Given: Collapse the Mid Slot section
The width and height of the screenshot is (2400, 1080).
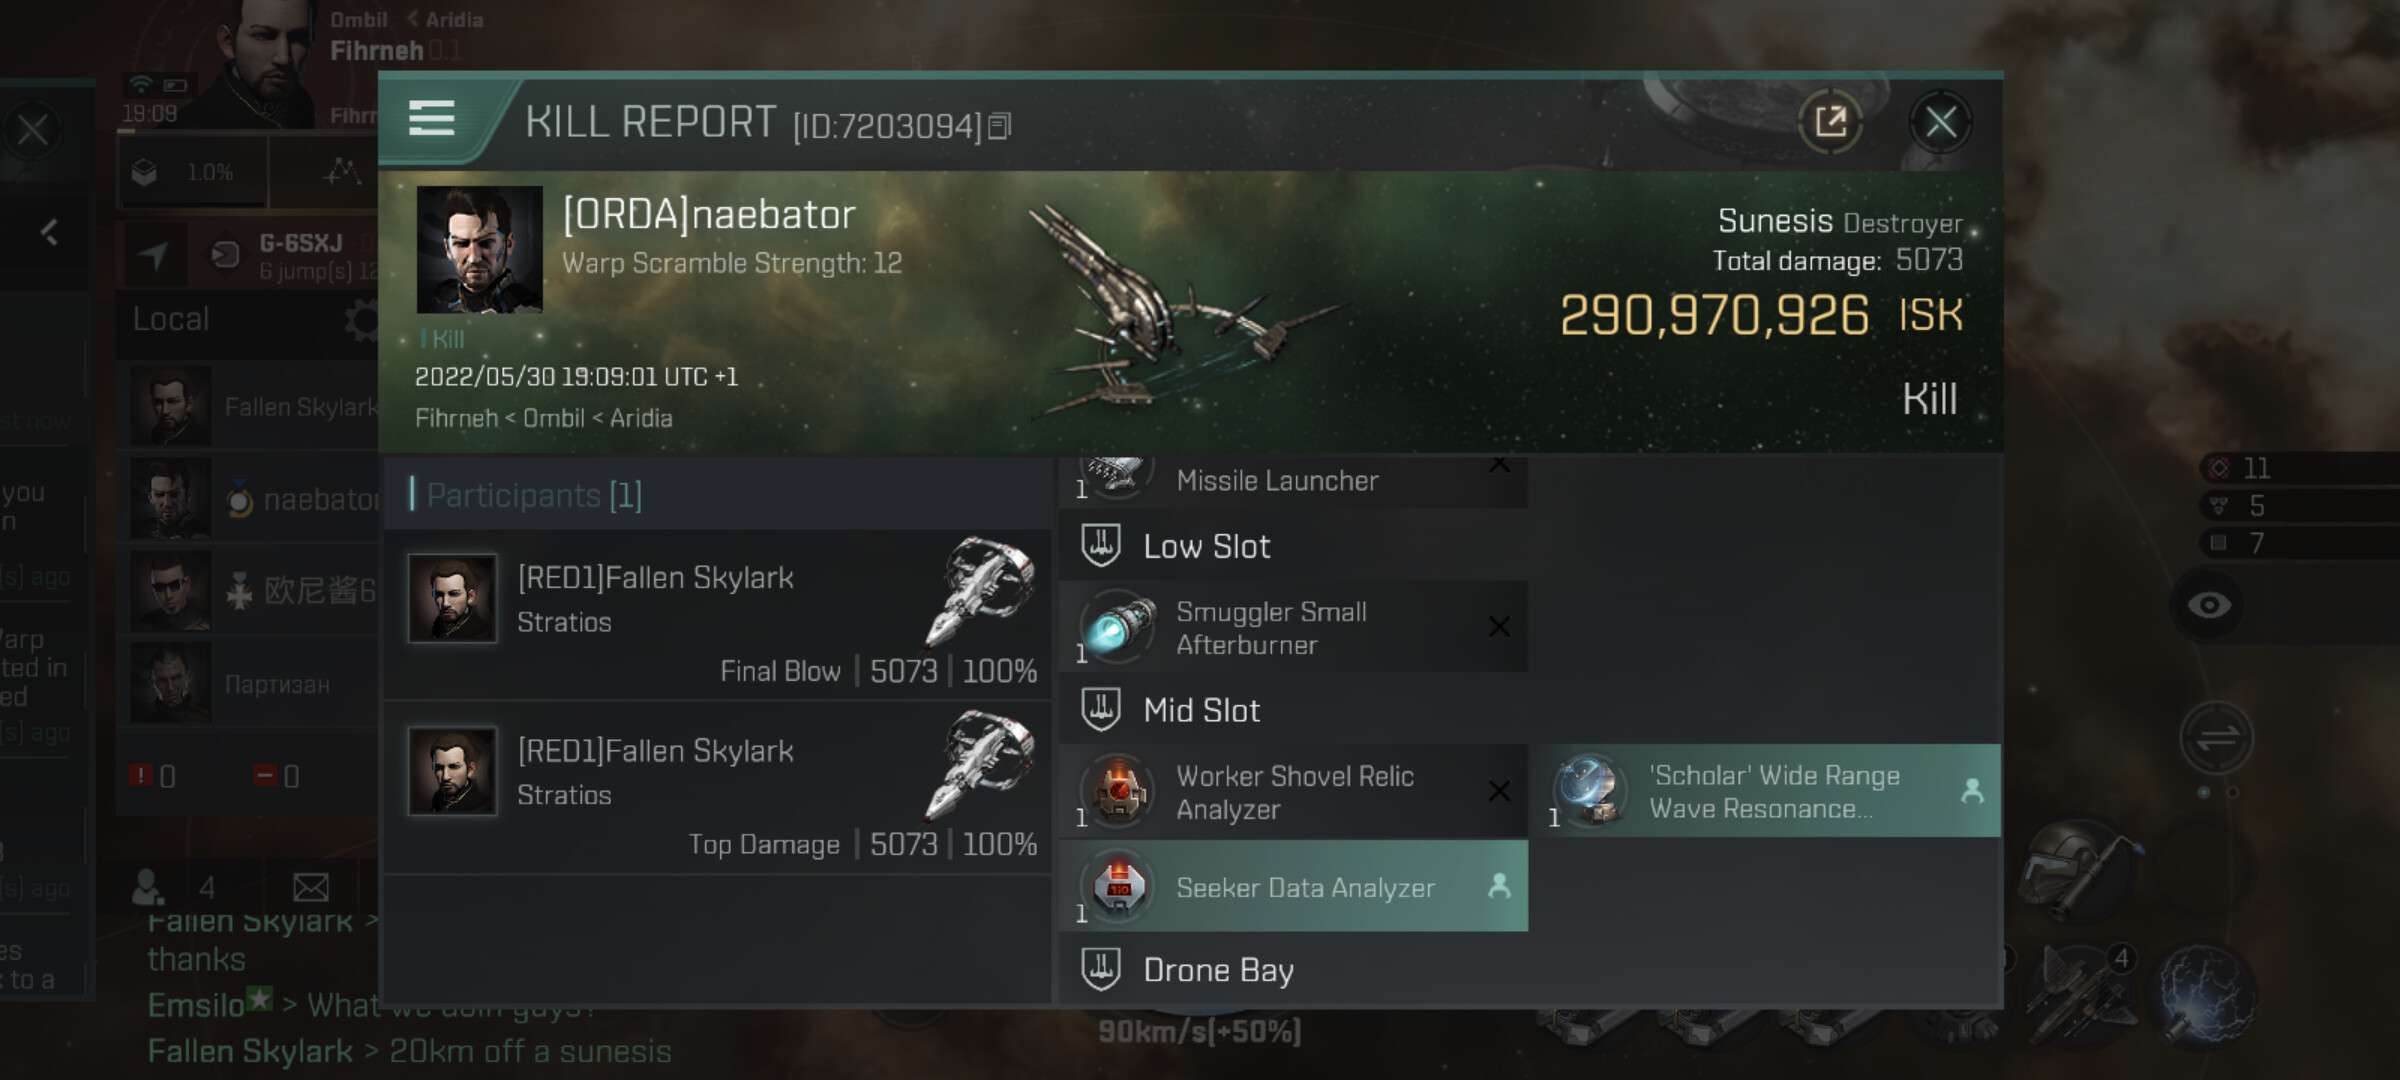Looking at the screenshot, I should 1293,710.
